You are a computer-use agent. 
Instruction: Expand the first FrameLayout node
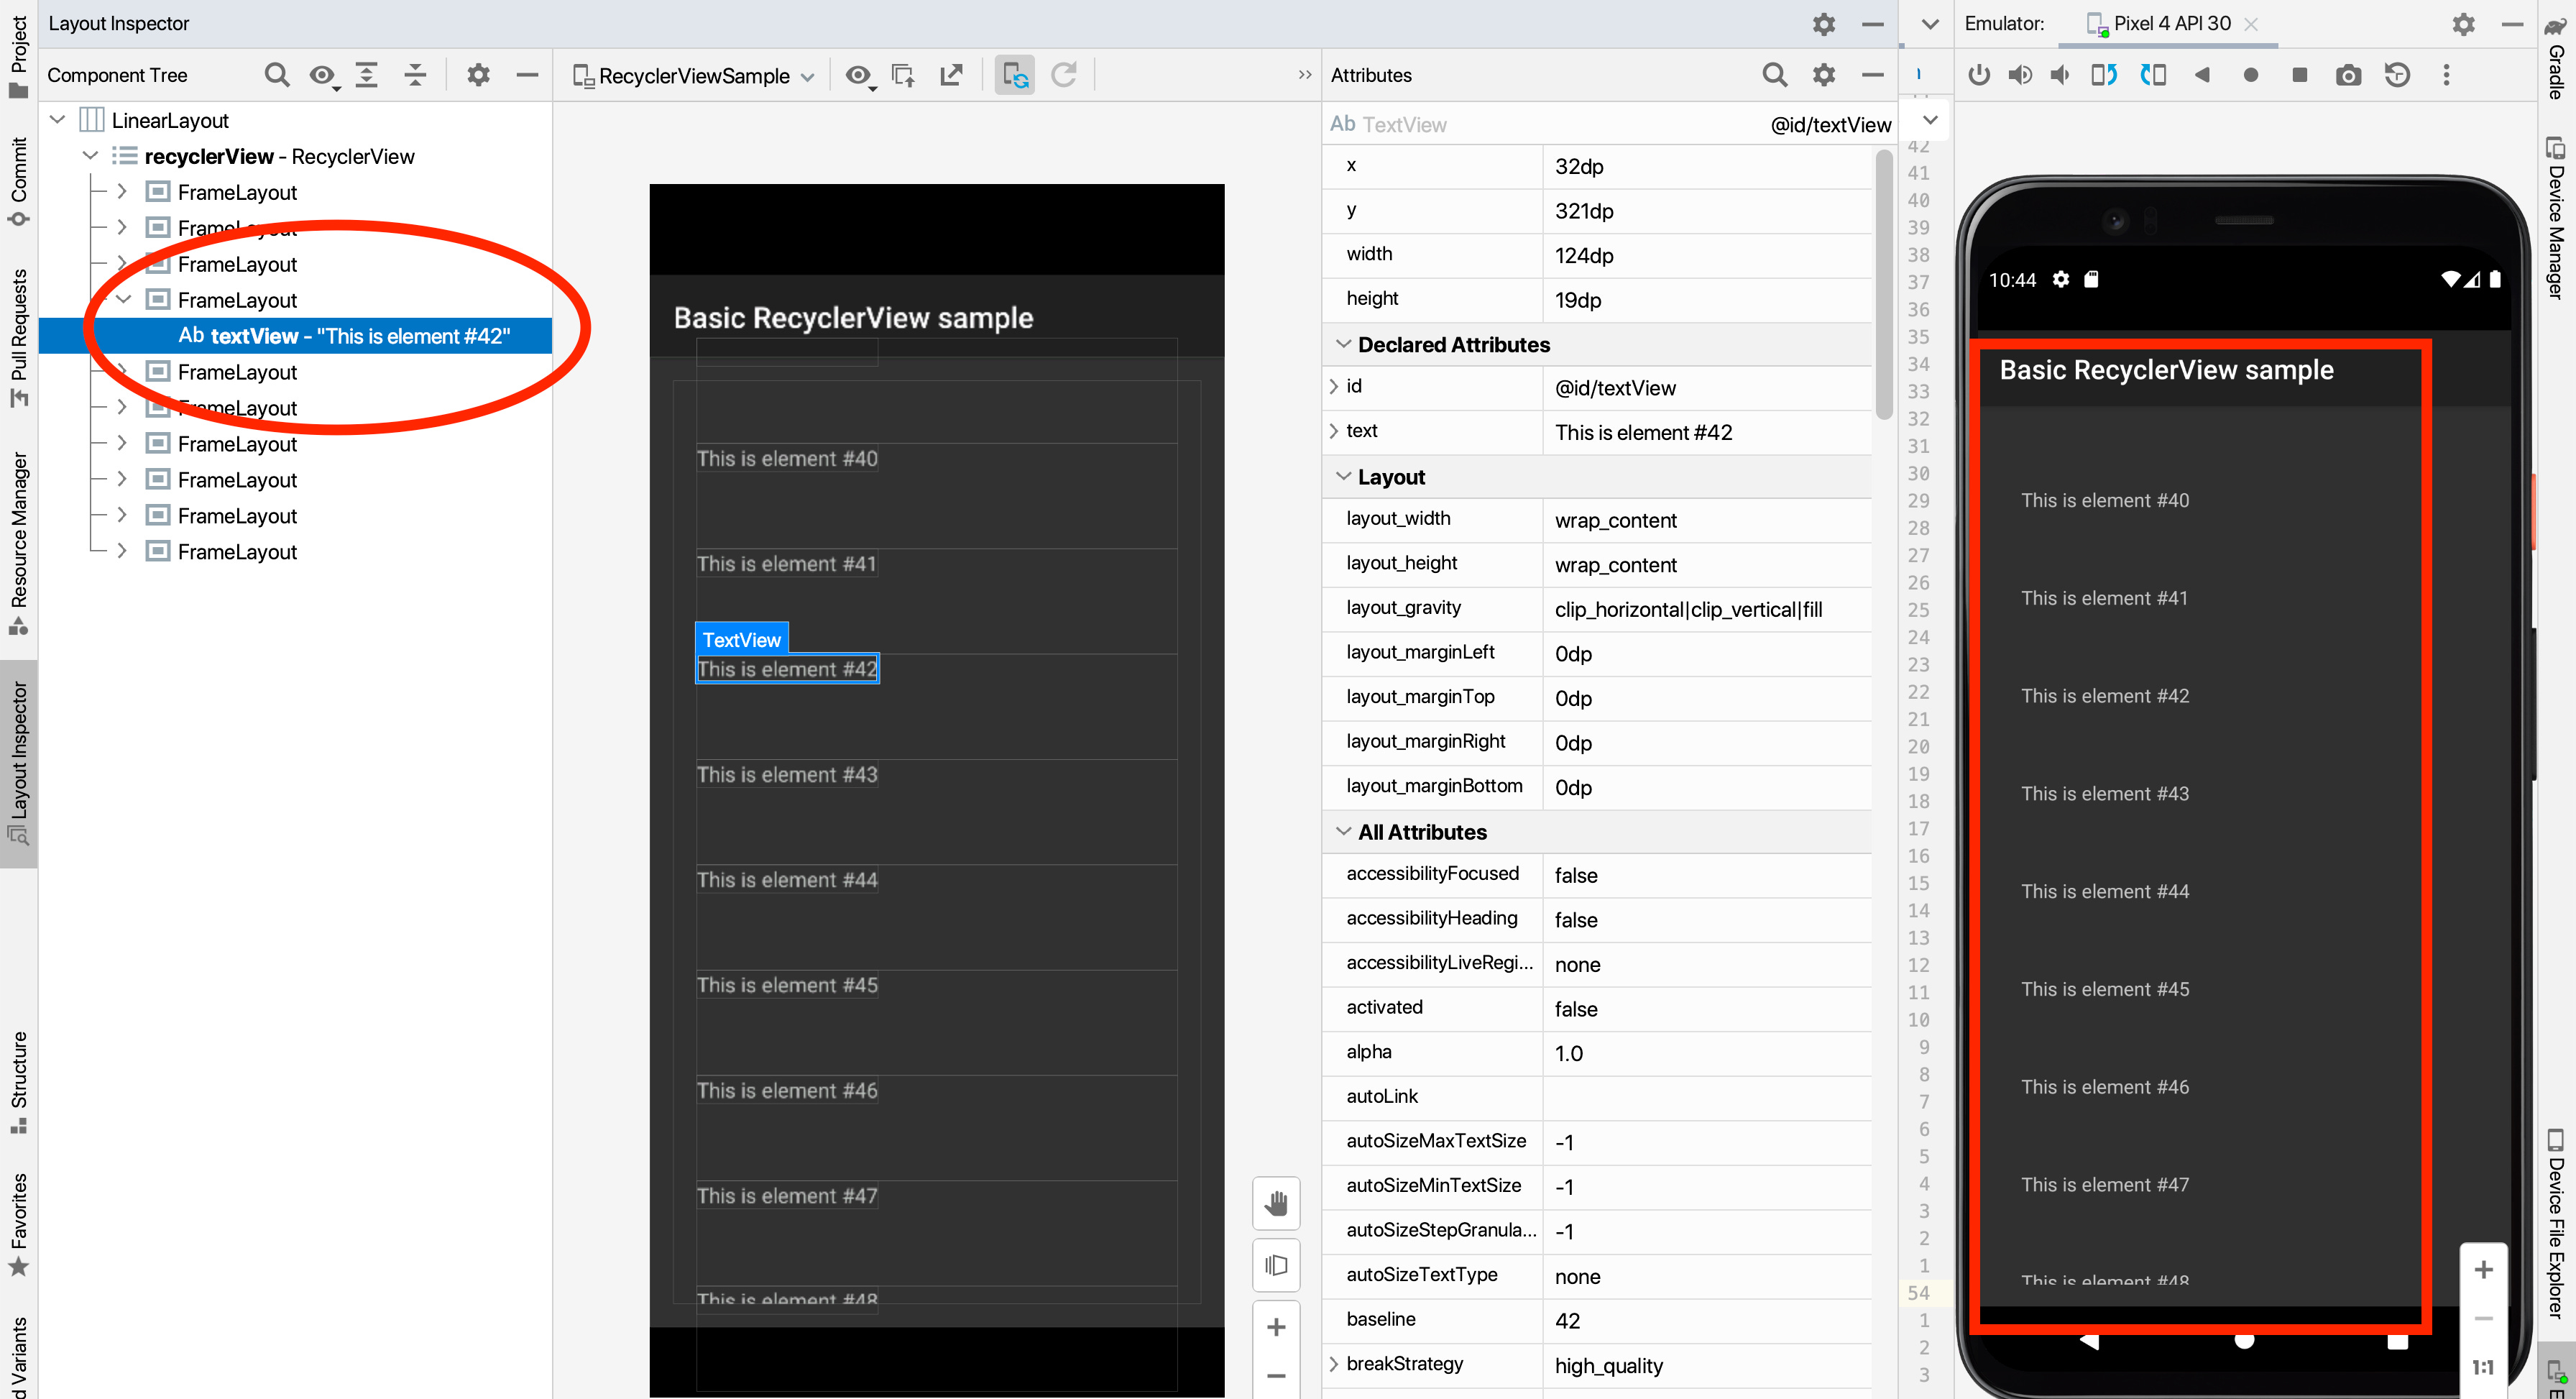(122, 192)
